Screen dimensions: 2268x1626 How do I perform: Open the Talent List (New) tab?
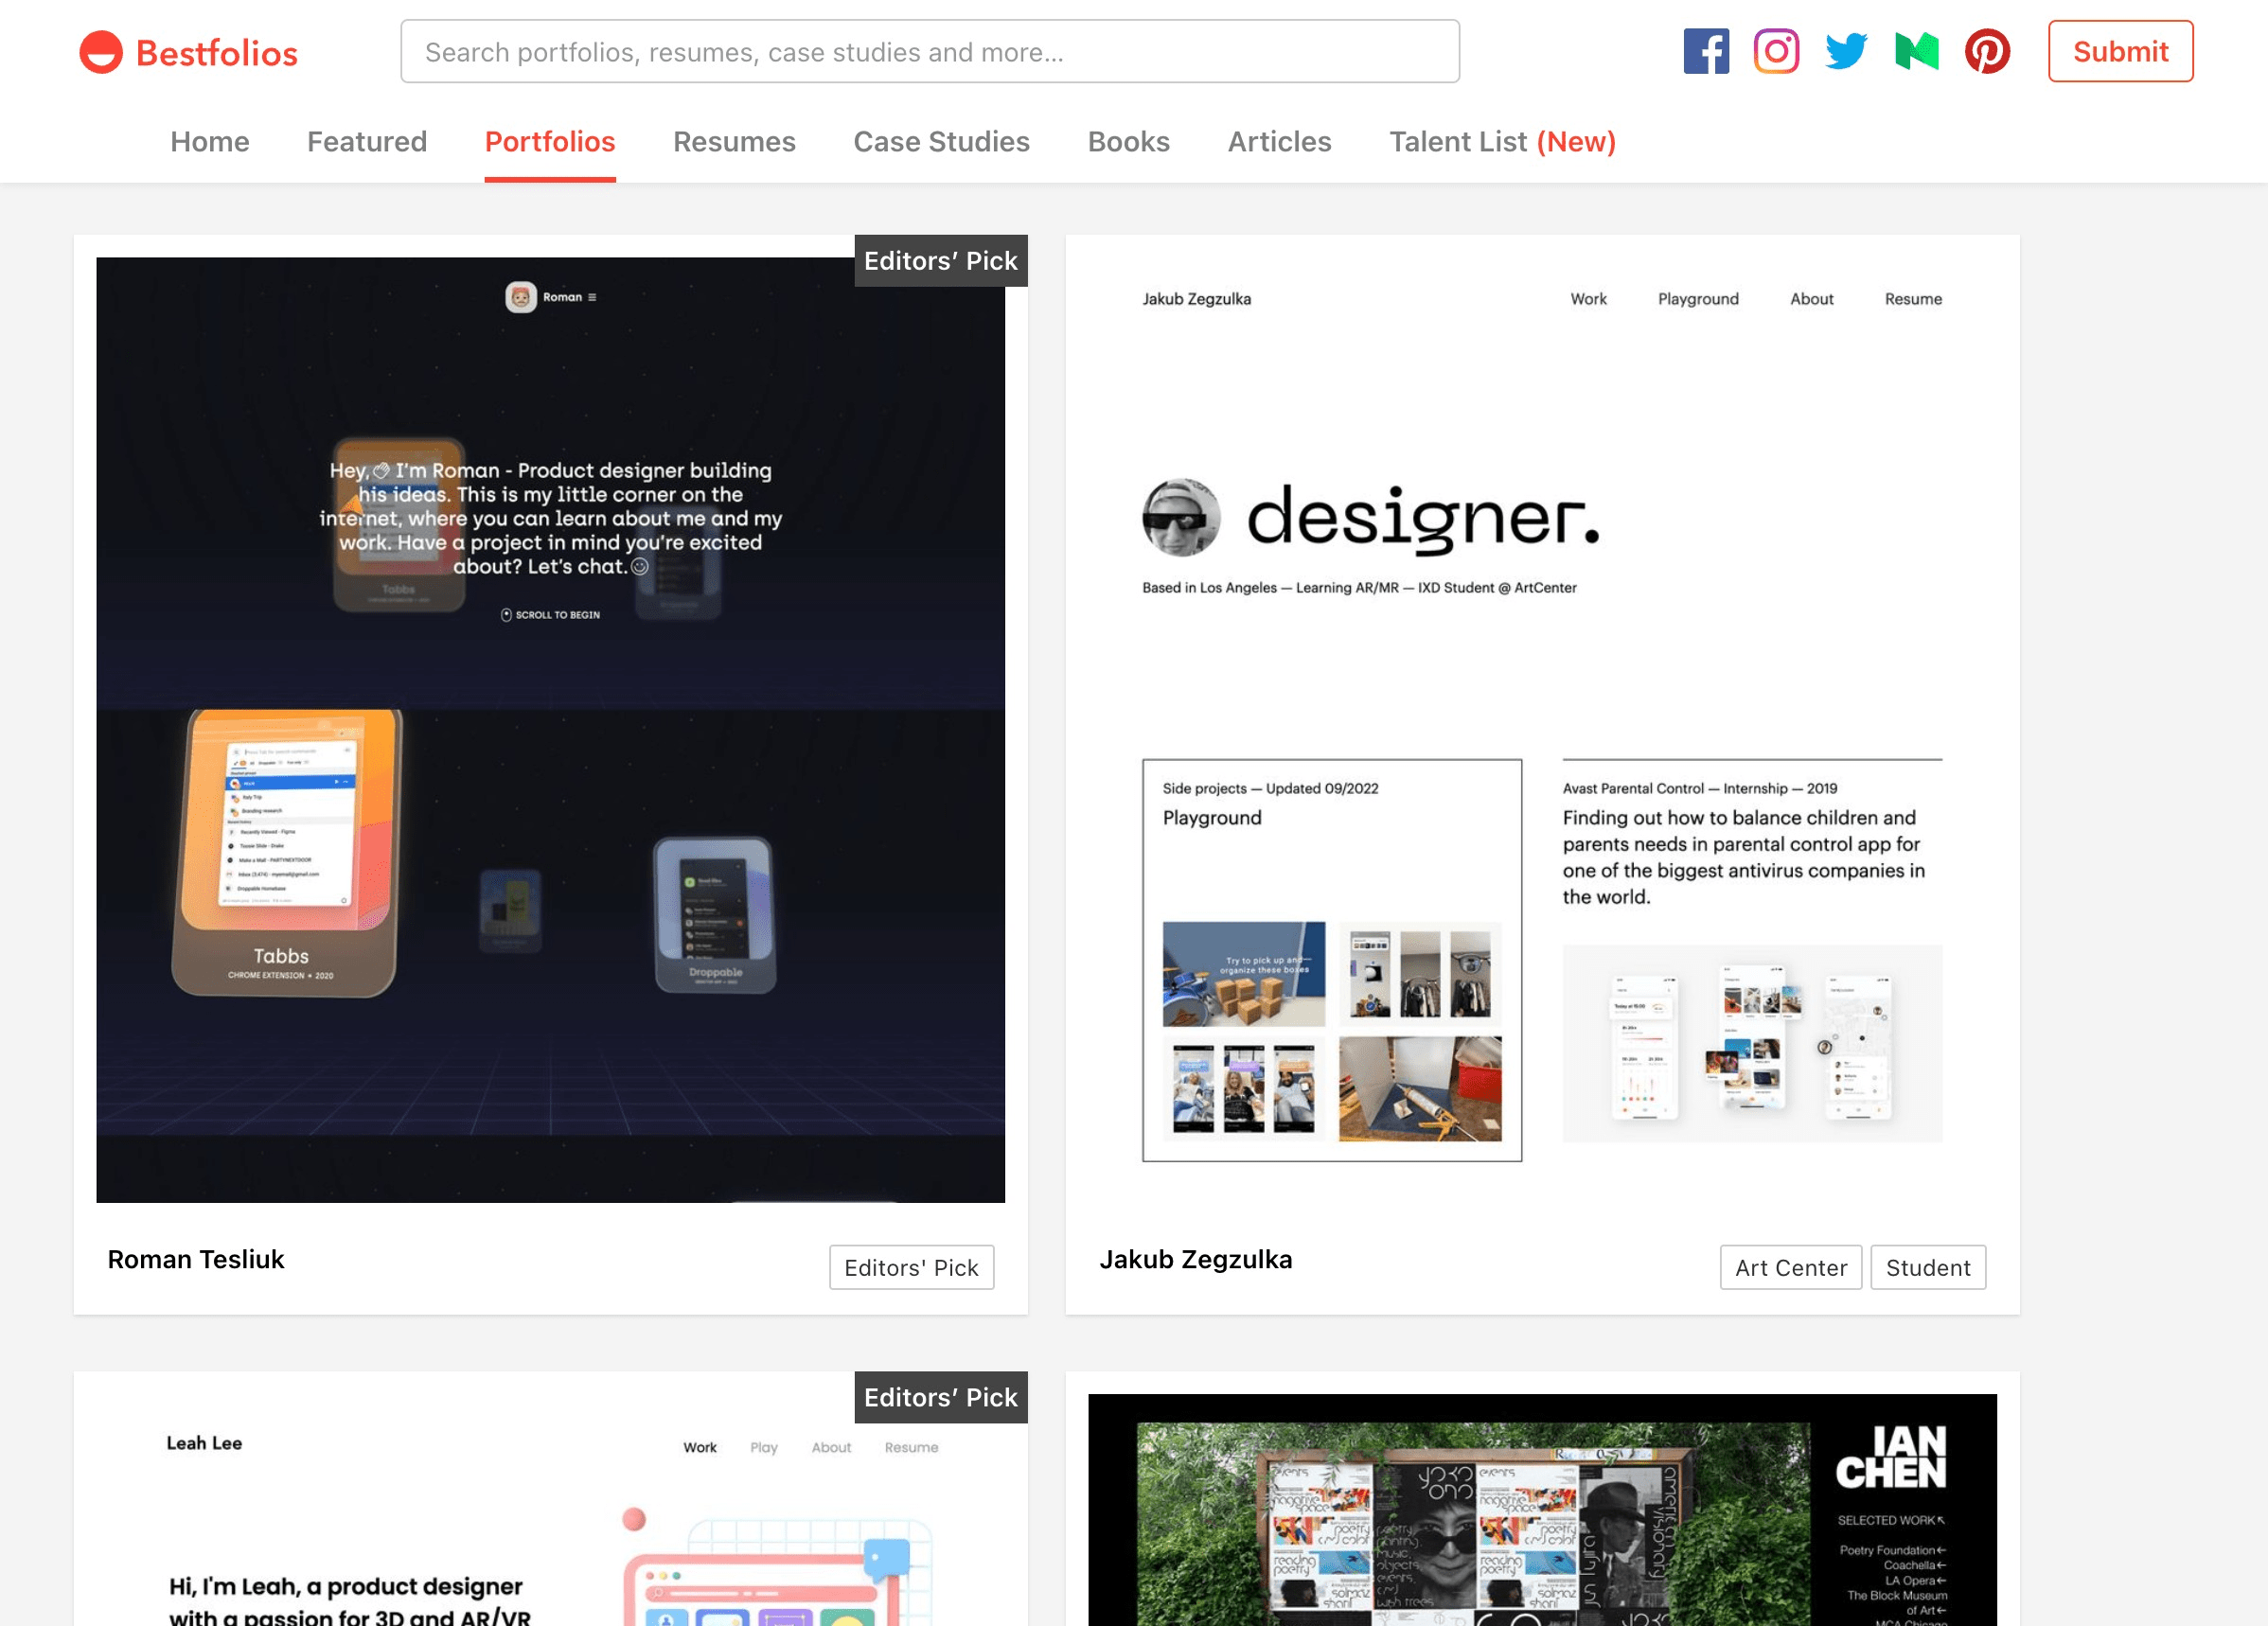pos(1502,142)
